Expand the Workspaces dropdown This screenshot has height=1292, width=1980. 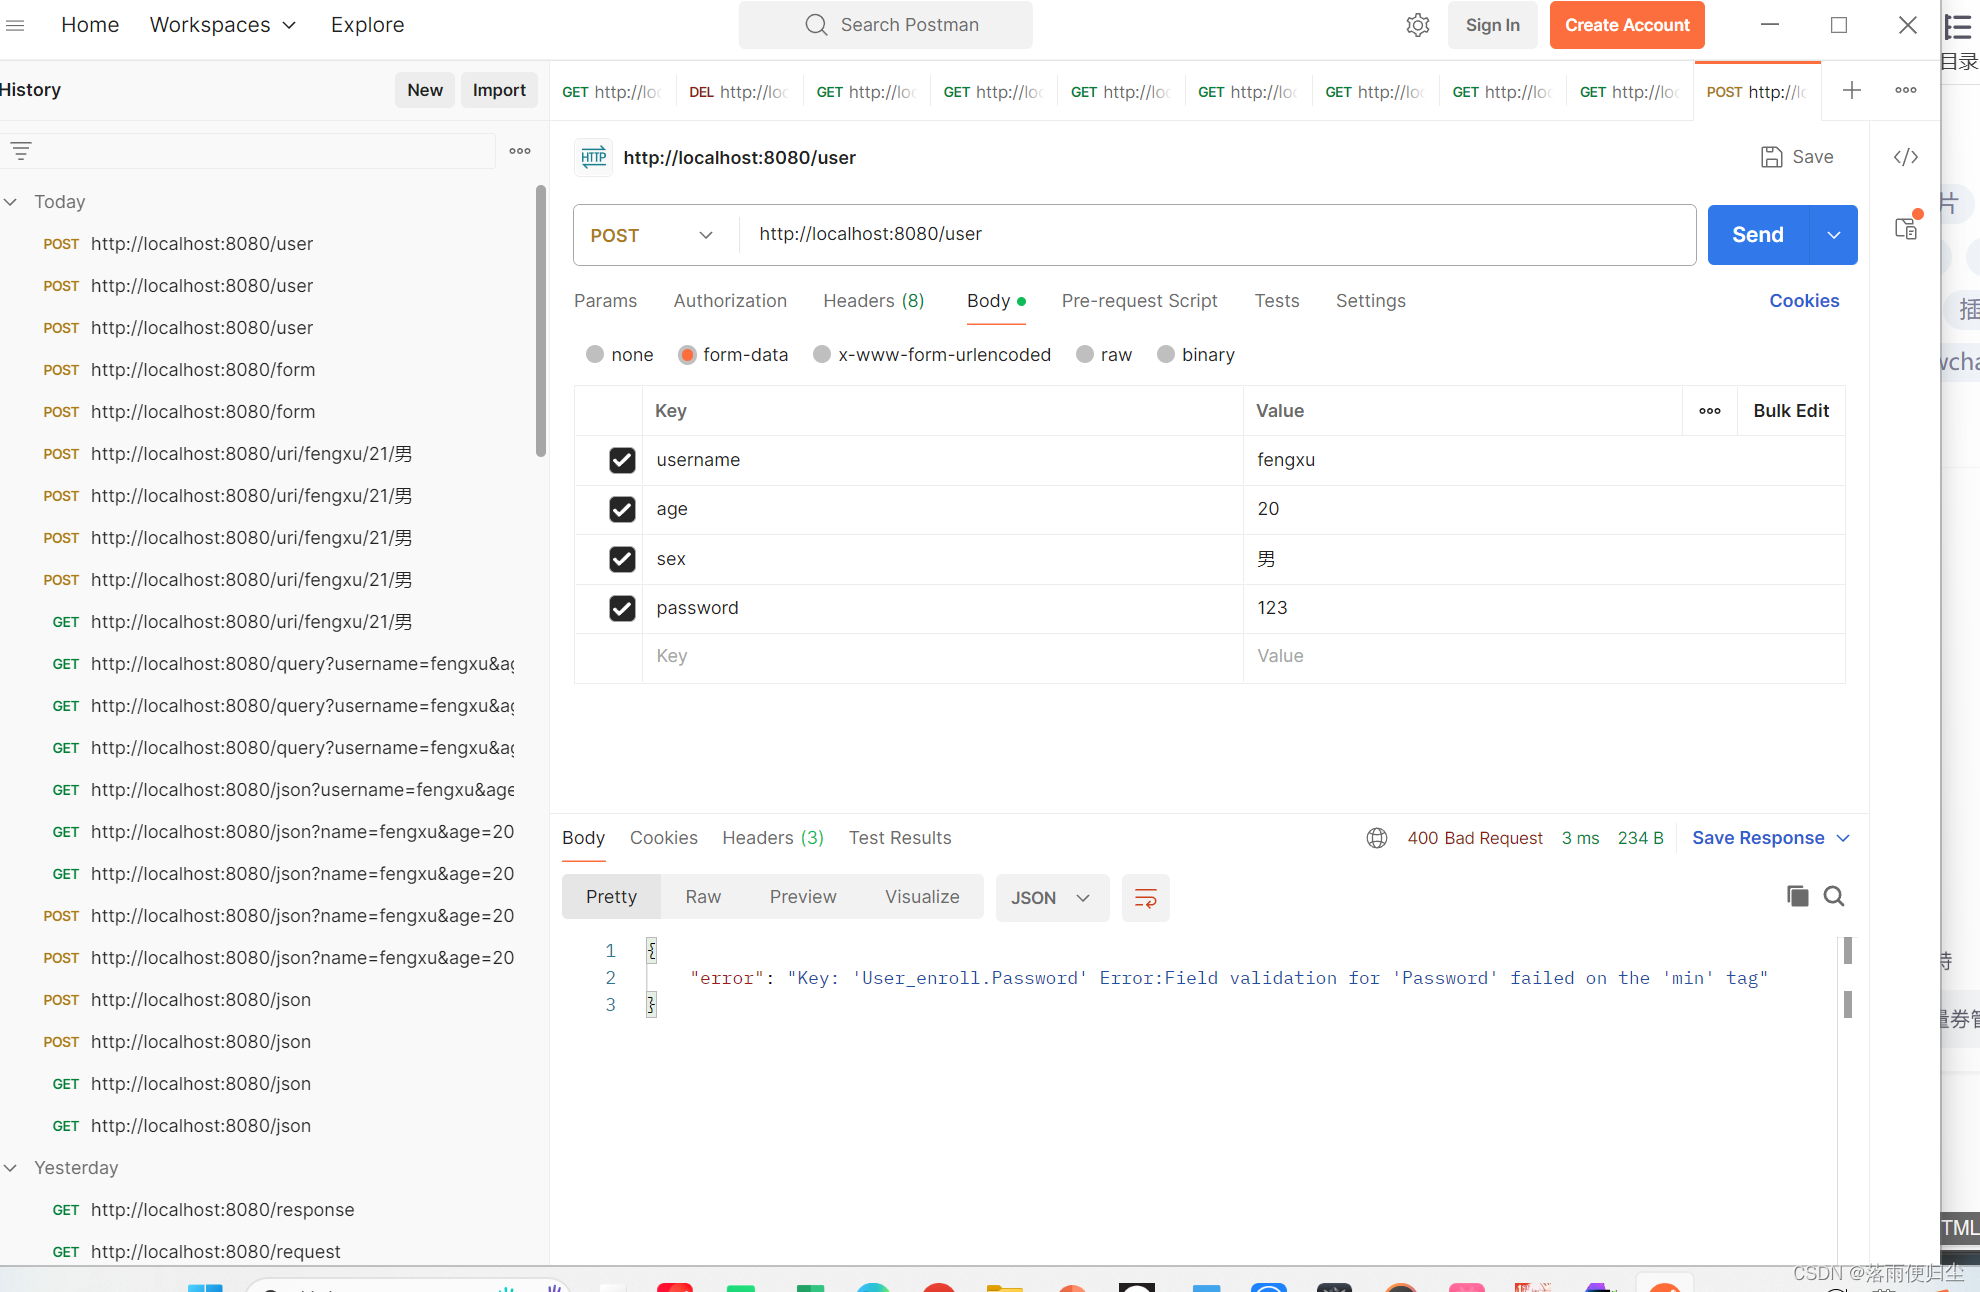tap(223, 25)
